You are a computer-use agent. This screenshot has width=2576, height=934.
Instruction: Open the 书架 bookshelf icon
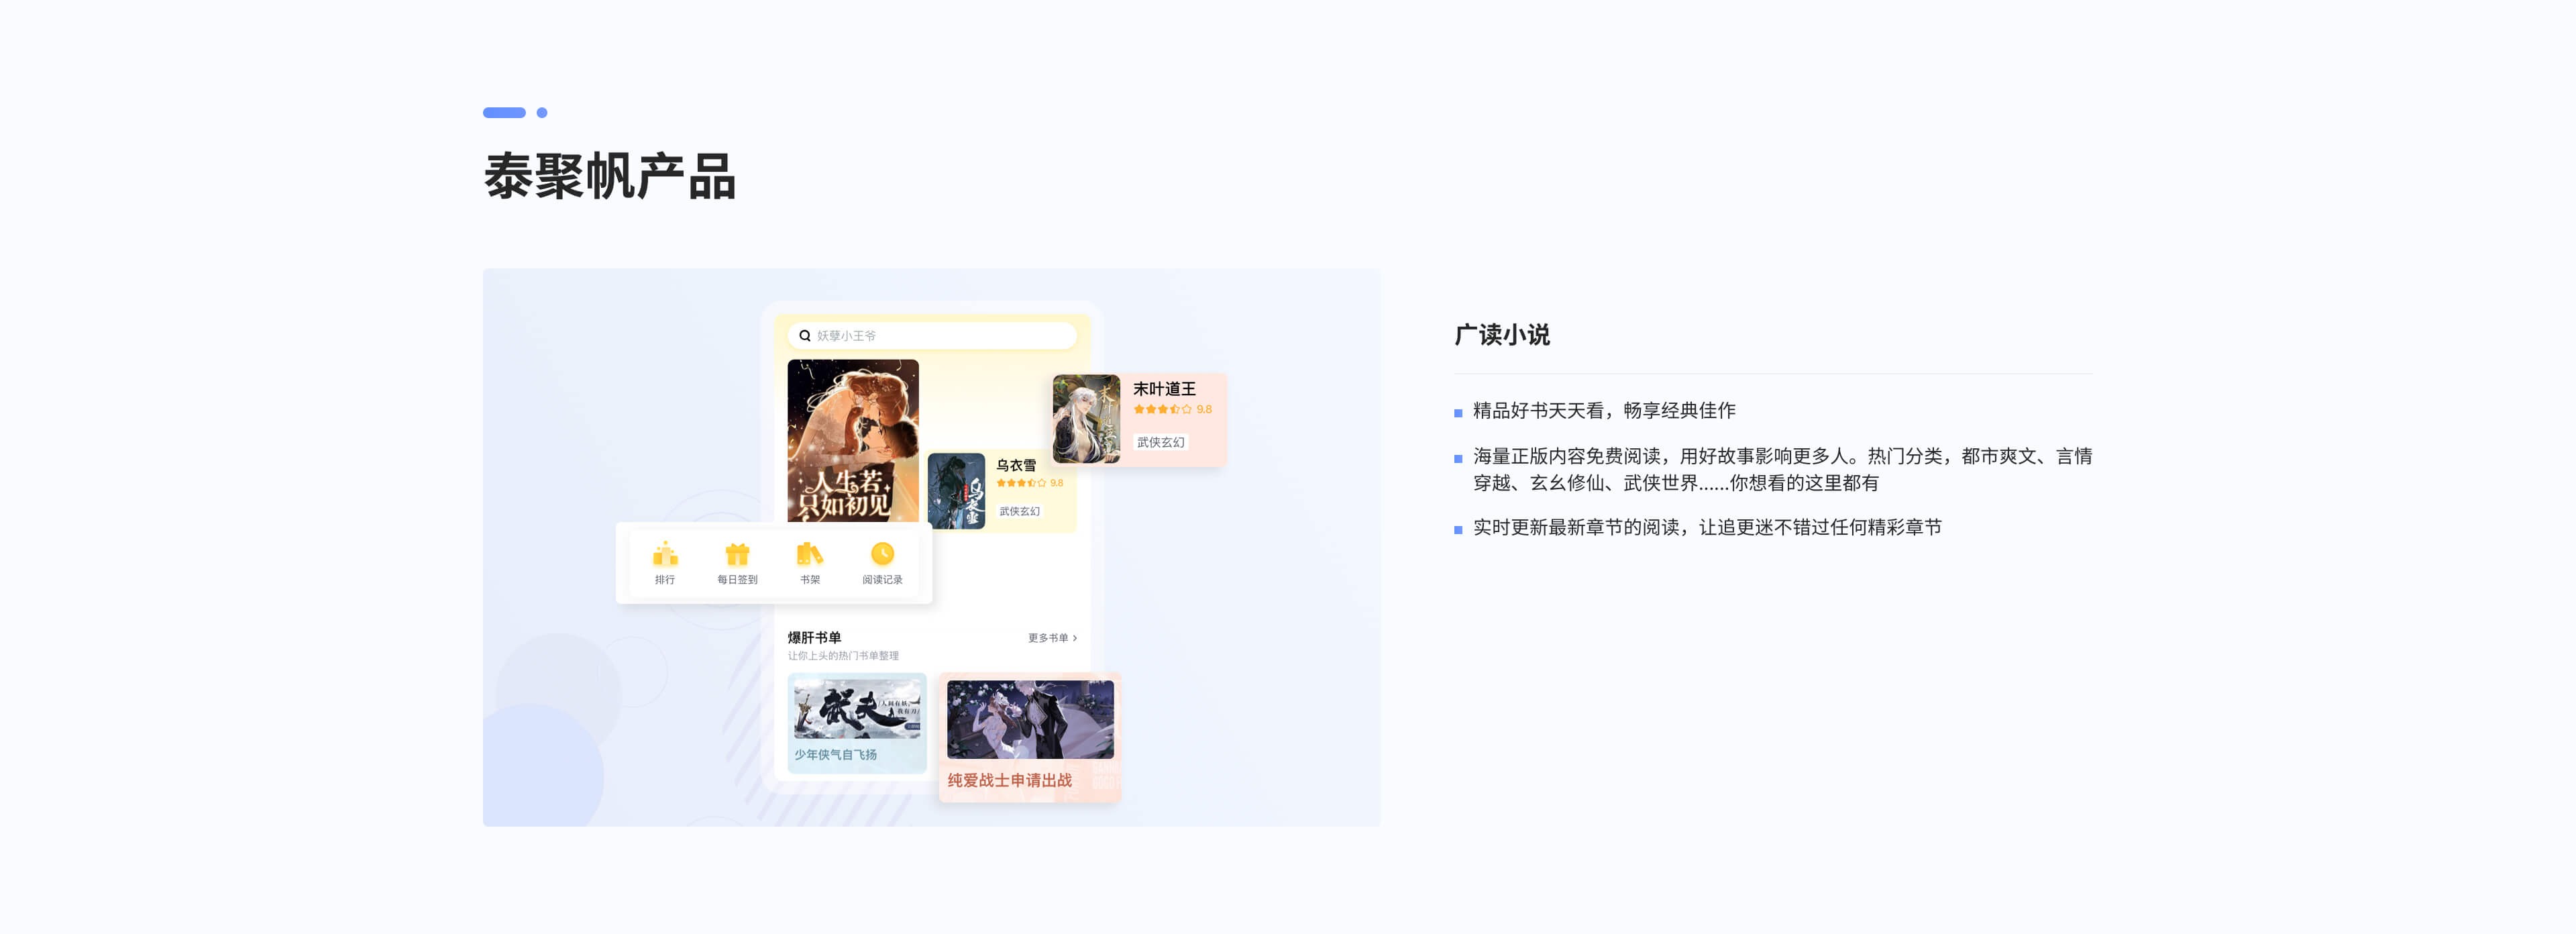pyautogui.click(x=809, y=554)
